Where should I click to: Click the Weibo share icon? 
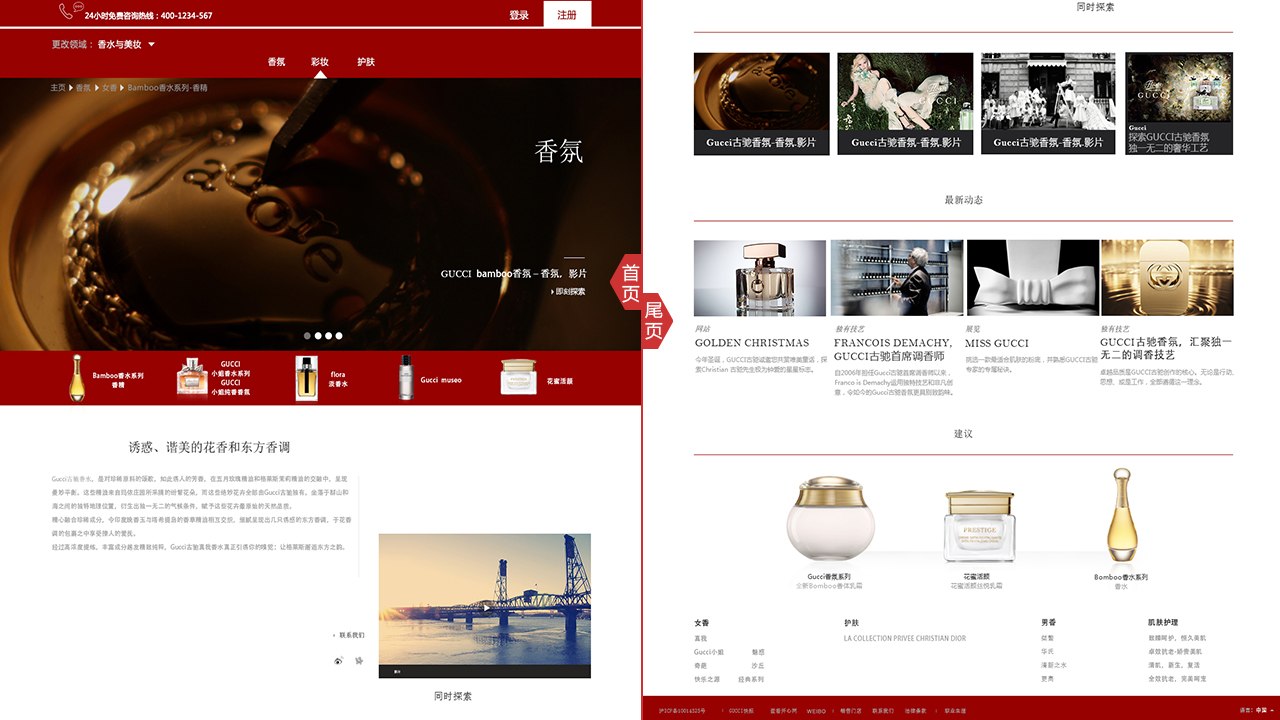[338, 661]
